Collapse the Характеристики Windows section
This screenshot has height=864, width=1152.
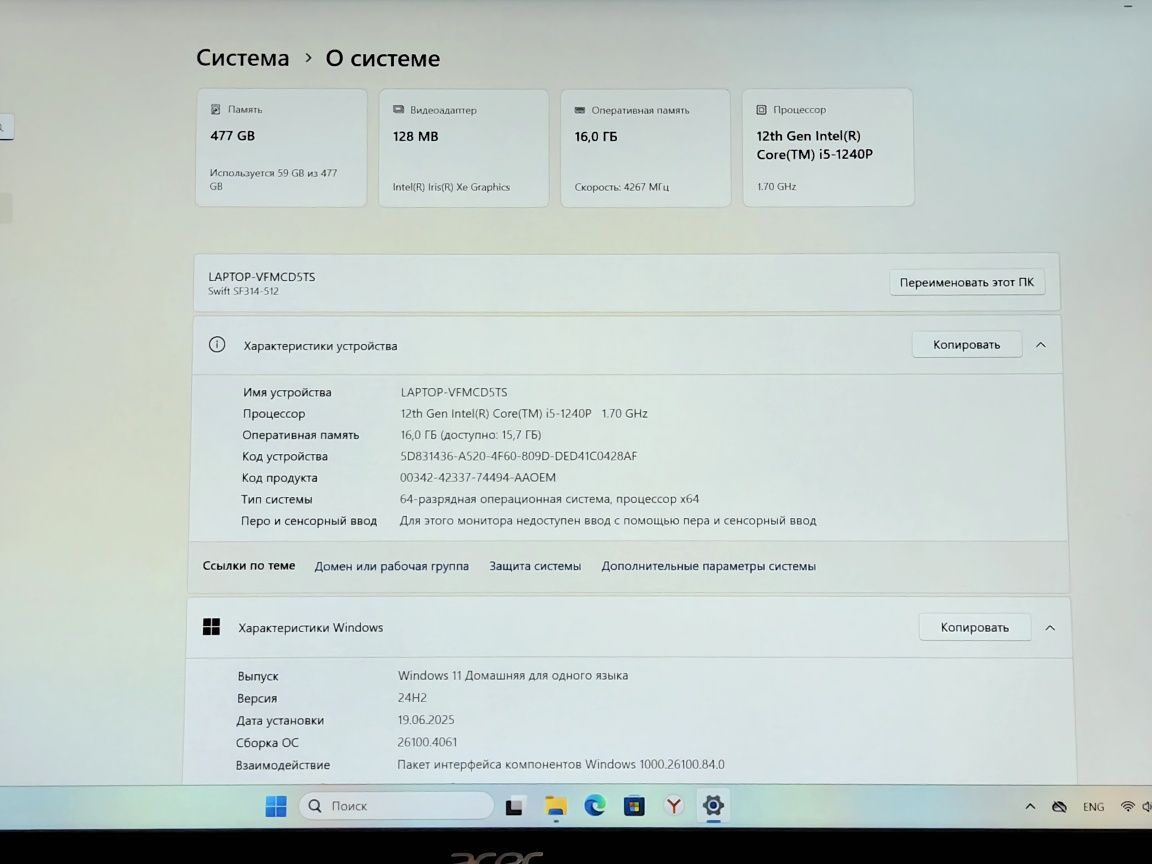click(x=1050, y=627)
